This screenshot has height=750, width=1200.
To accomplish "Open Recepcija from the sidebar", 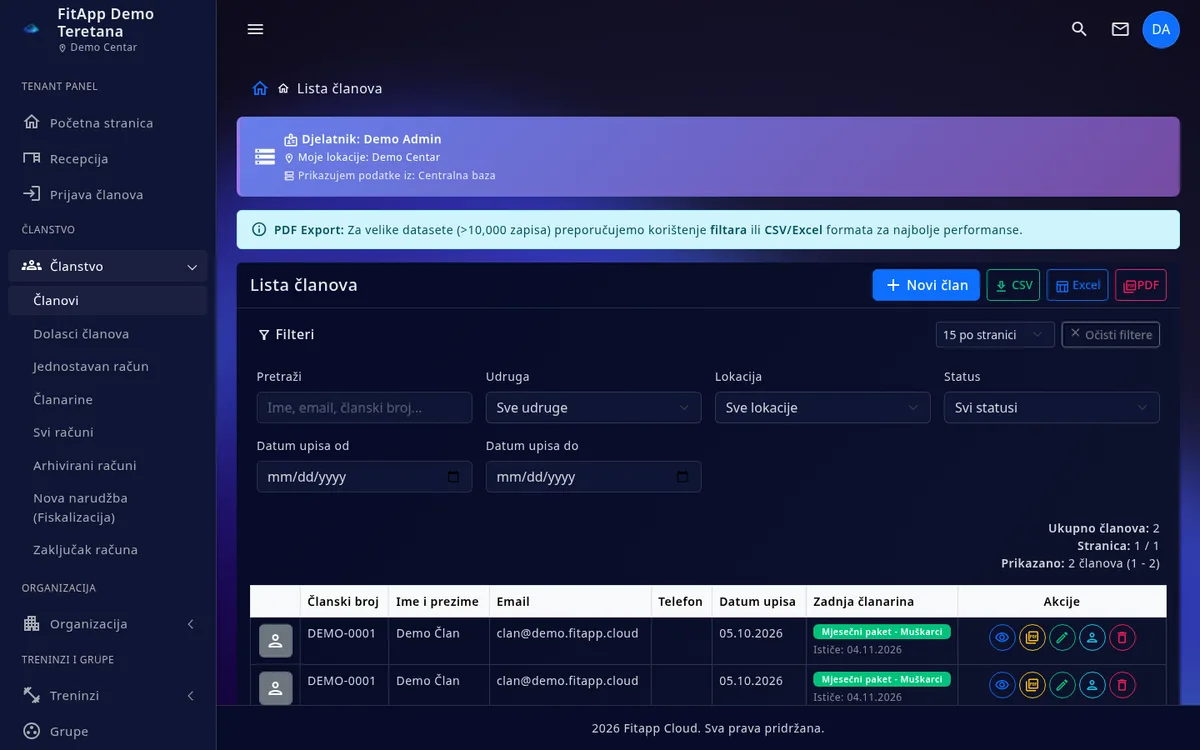I will pyautogui.click(x=108, y=159).
